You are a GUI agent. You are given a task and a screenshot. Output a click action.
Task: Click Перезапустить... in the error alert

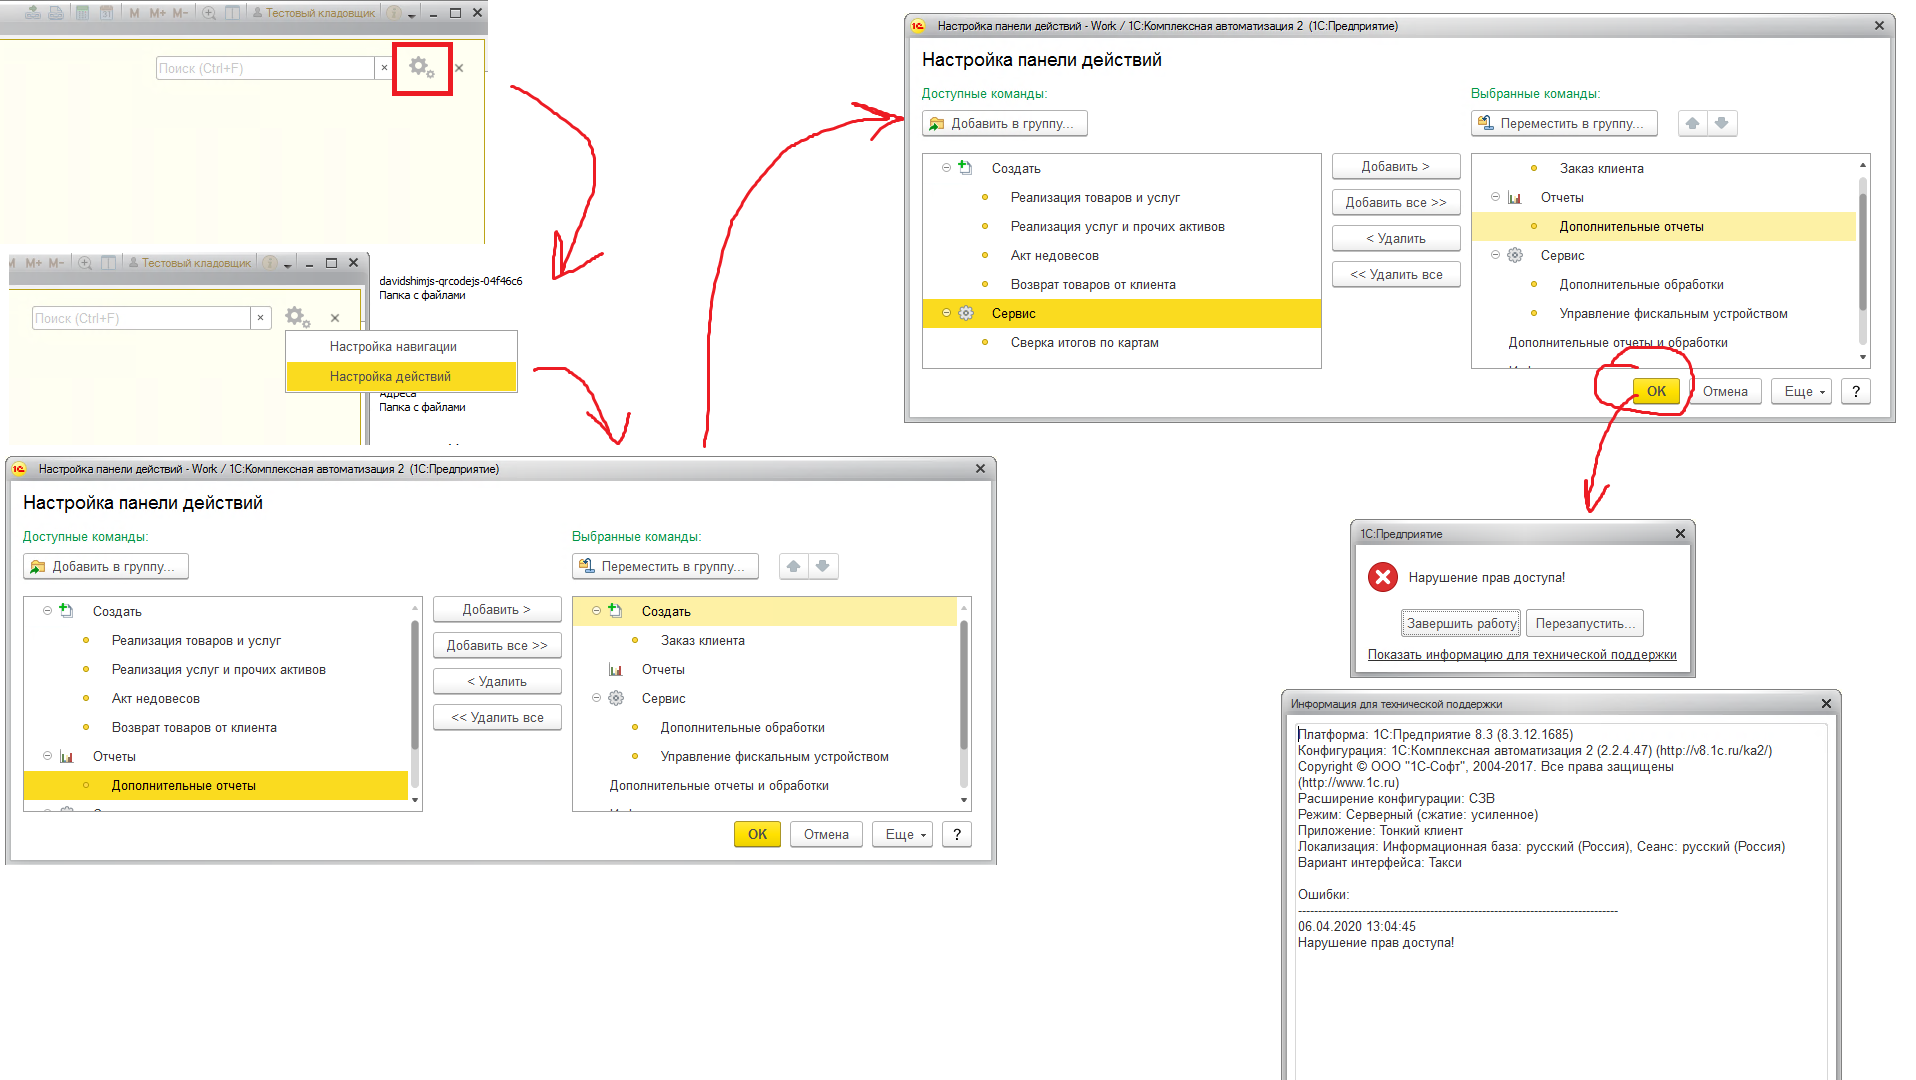point(1585,623)
